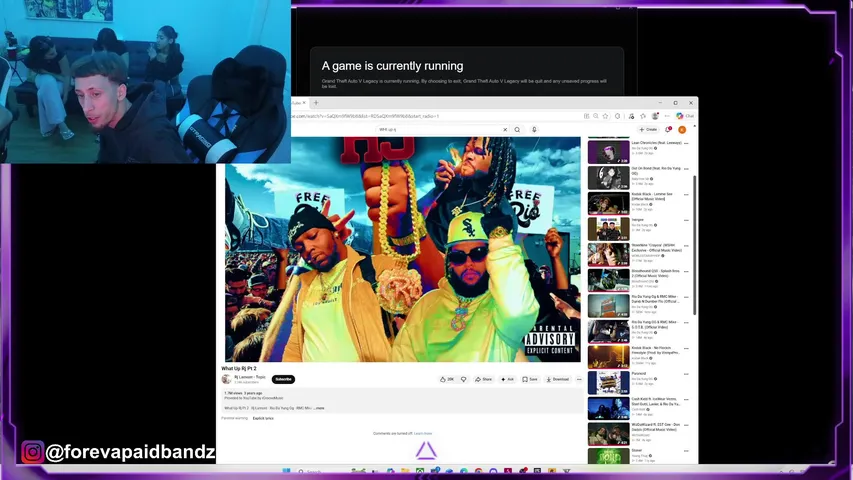Save the video to a playlist
The image size is (853, 480).
tap(530, 379)
